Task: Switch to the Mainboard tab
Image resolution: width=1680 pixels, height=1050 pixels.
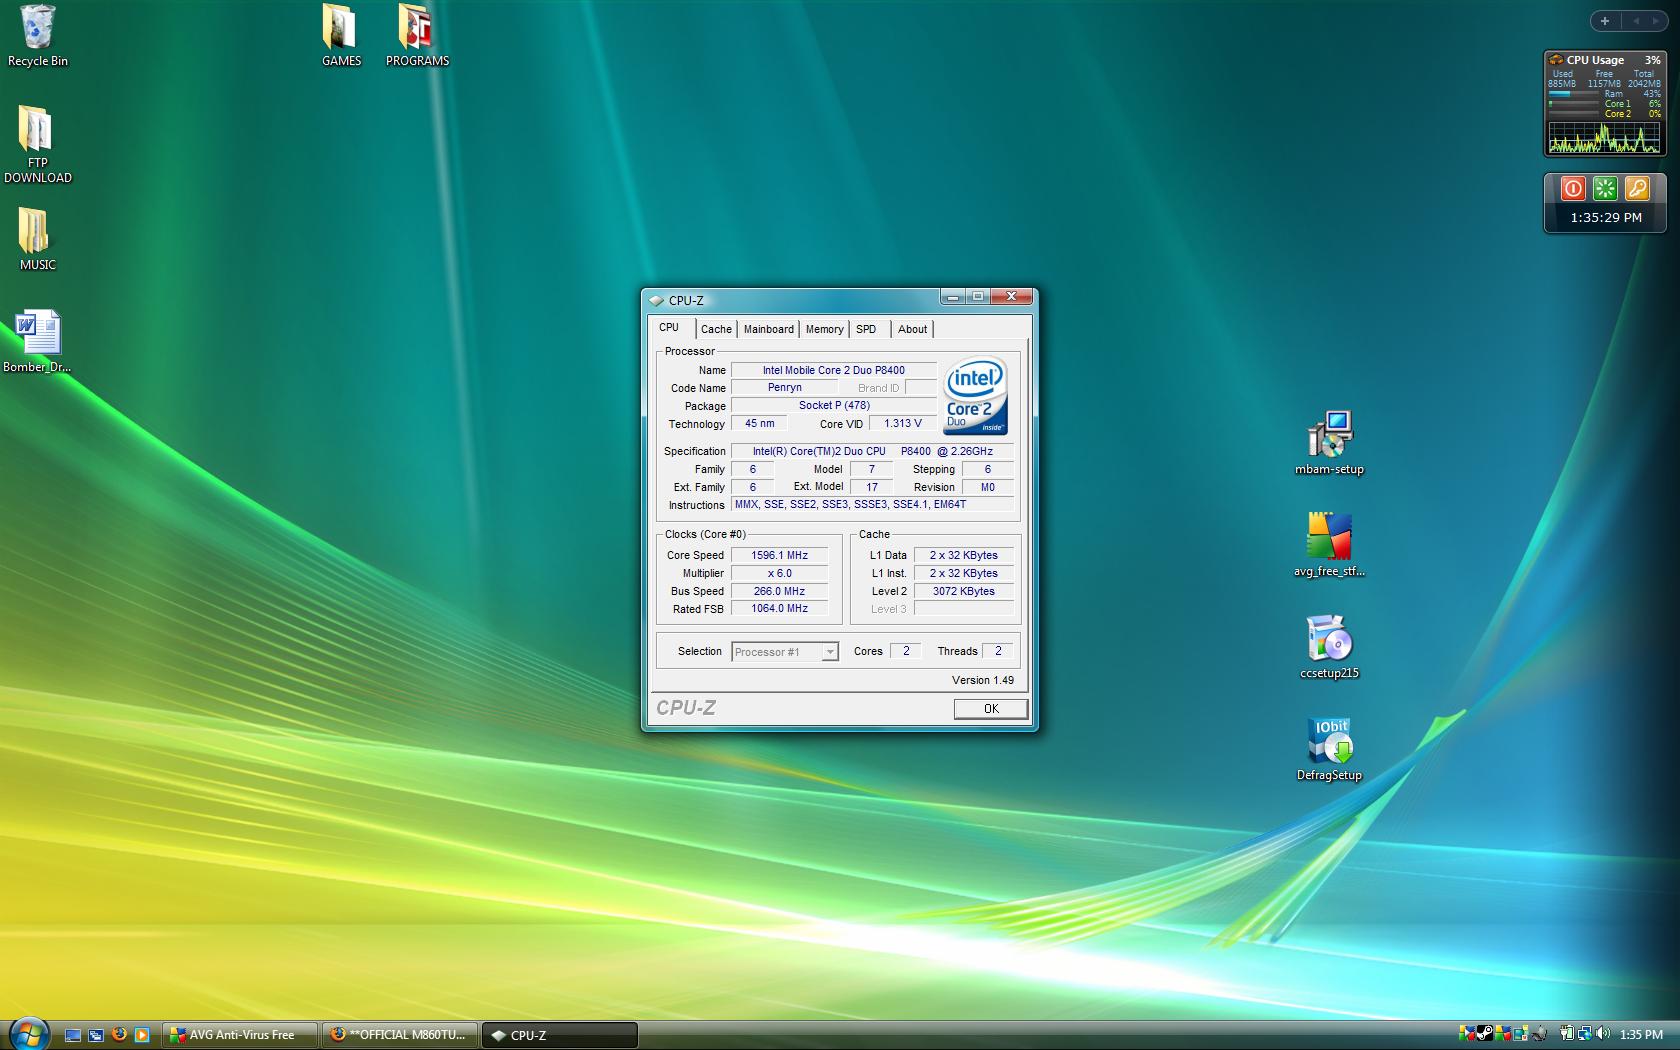Action: coord(768,329)
